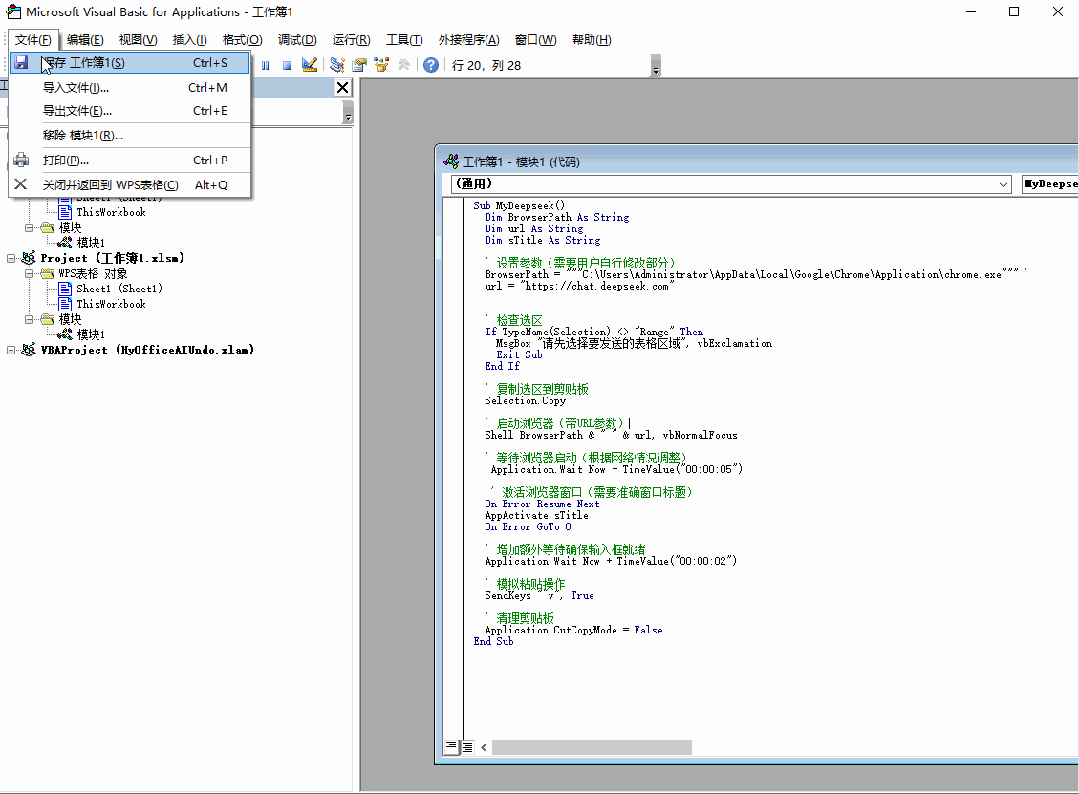Switch to Procedure View button in code window
Image resolution: width=1079 pixels, height=794 pixels.
(x=451, y=747)
